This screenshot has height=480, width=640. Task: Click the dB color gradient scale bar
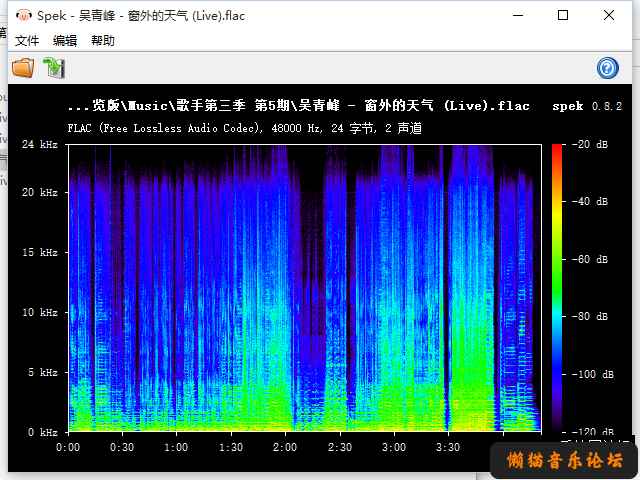point(557,288)
